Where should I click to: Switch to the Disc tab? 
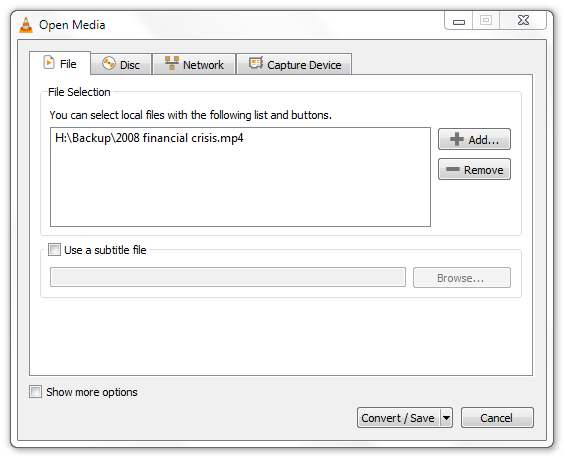click(121, 64)
